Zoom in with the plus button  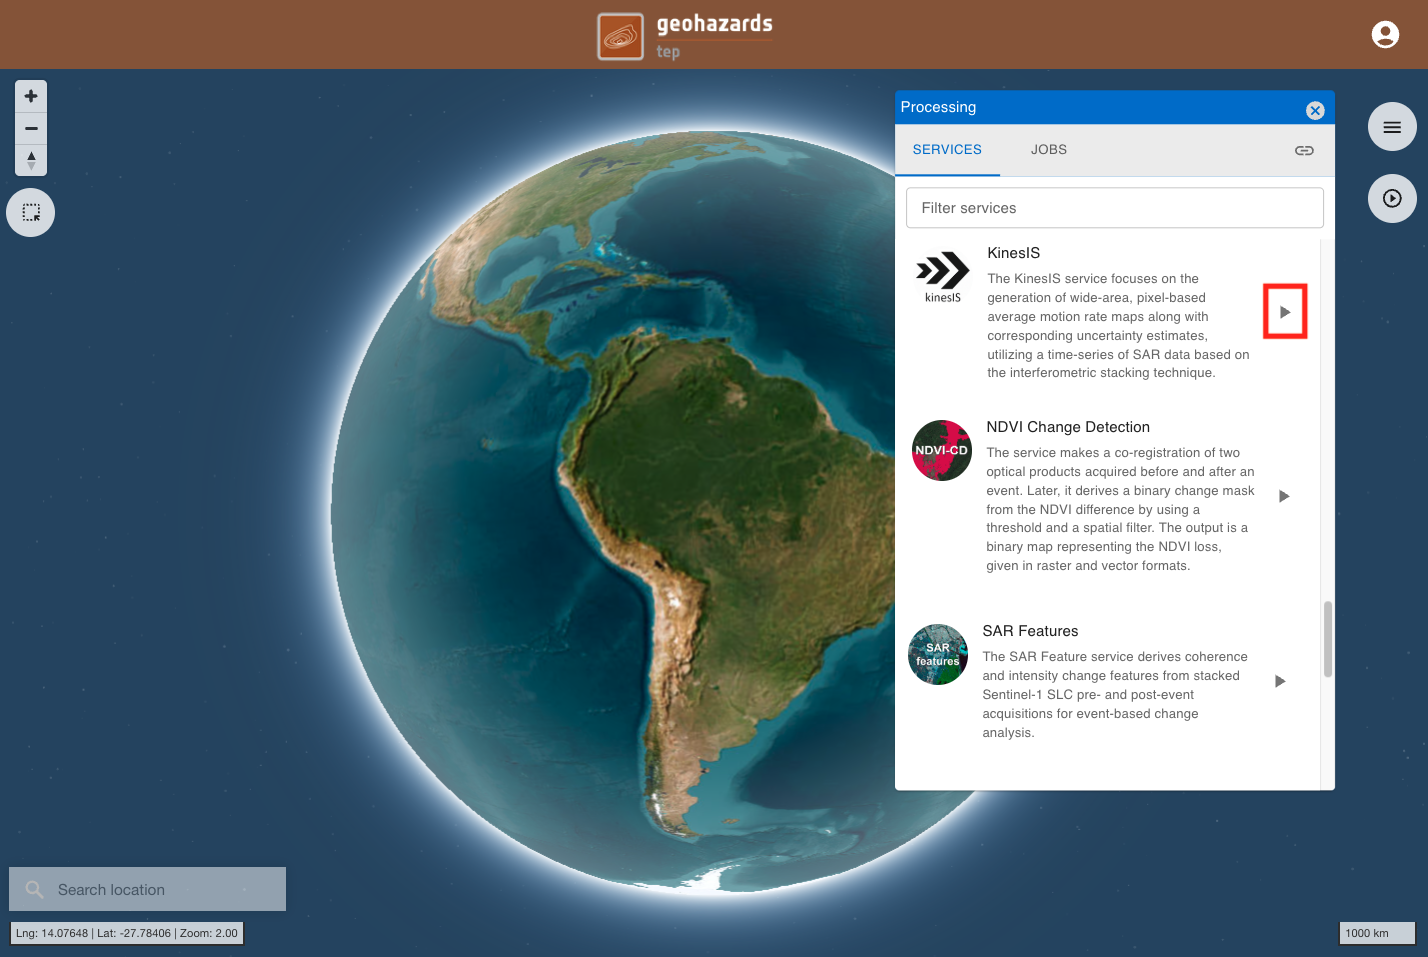(x=31, y=96)
